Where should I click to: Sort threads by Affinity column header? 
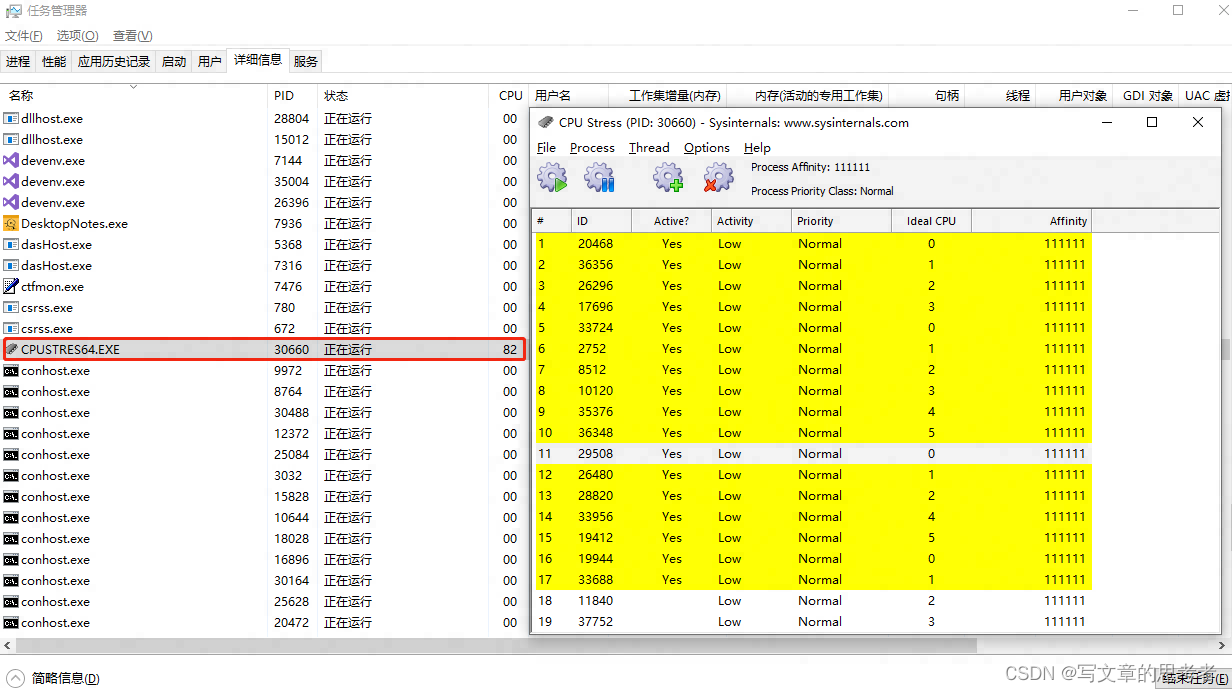1031,221
